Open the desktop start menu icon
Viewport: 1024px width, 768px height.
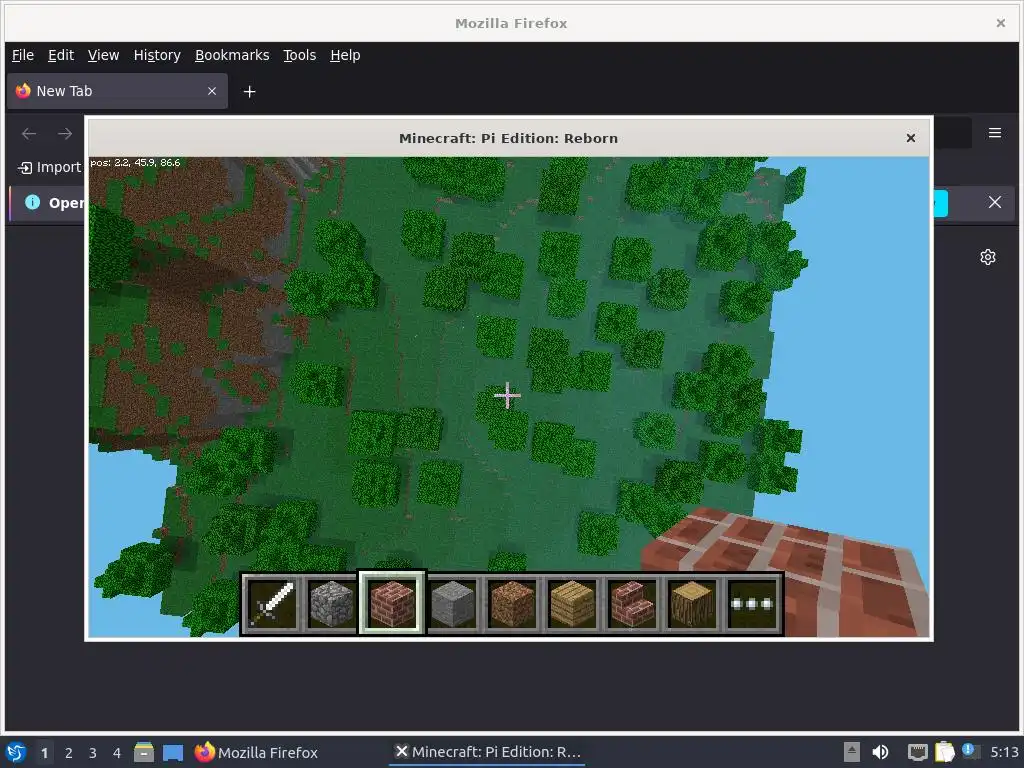16,752
